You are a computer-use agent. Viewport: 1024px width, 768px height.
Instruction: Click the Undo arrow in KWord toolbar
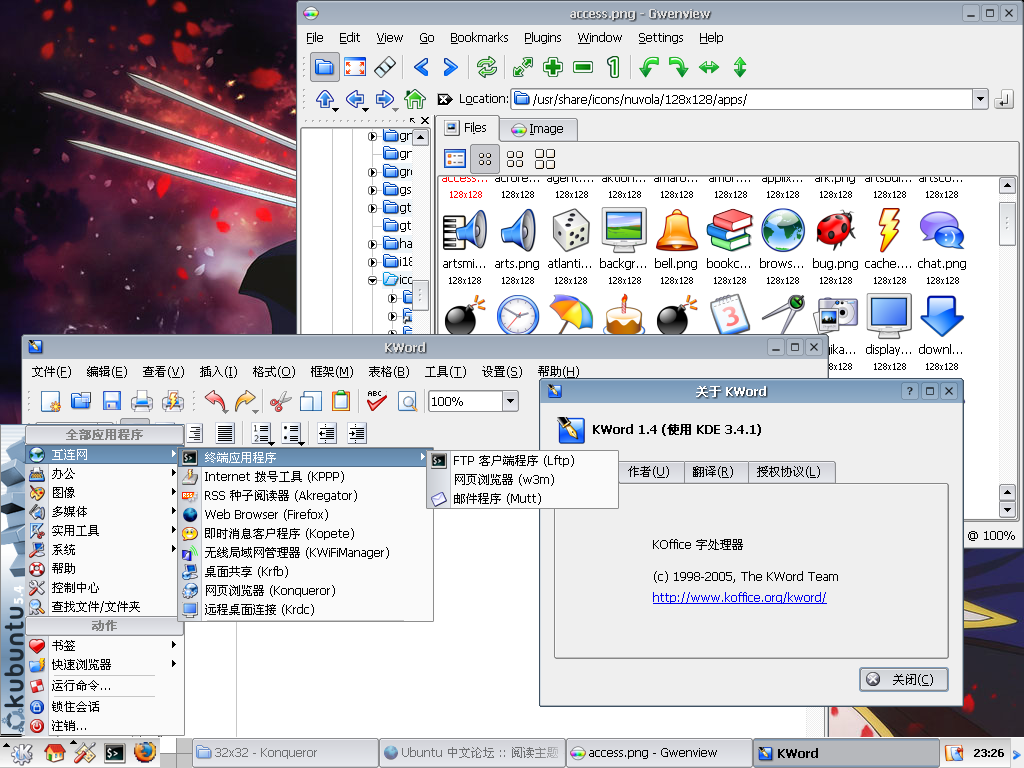pos(216,401)
